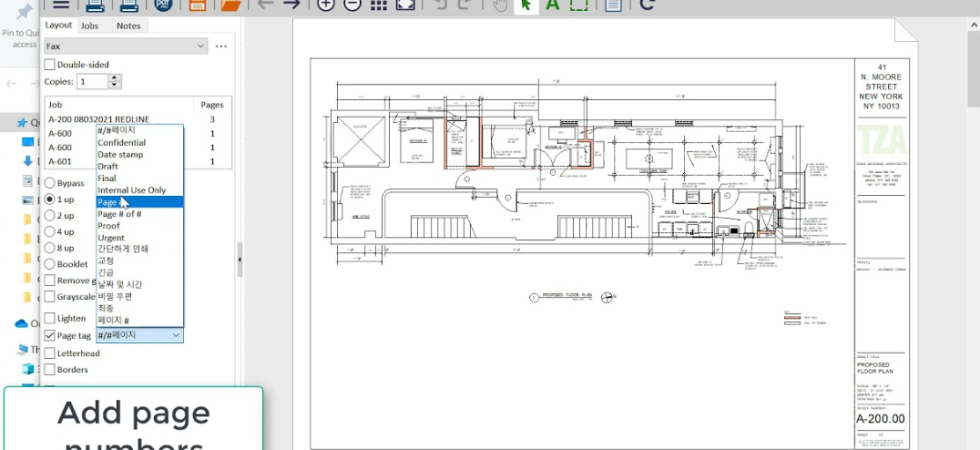Image resolution: width=980 pixels, height=450 pixels.
Task: Click the zoom out minus icon
Action: pyautogui.click(x=352, y=4)
